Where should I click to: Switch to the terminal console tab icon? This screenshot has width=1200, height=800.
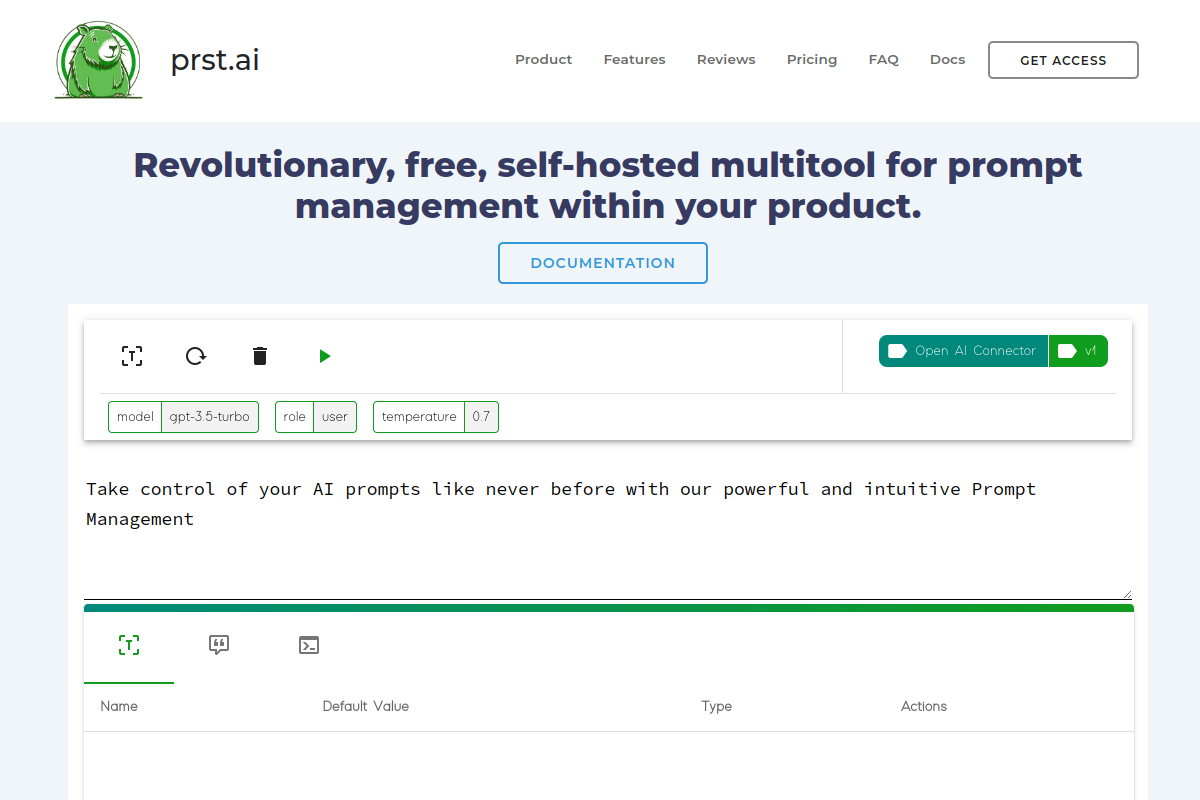[309, 645]
